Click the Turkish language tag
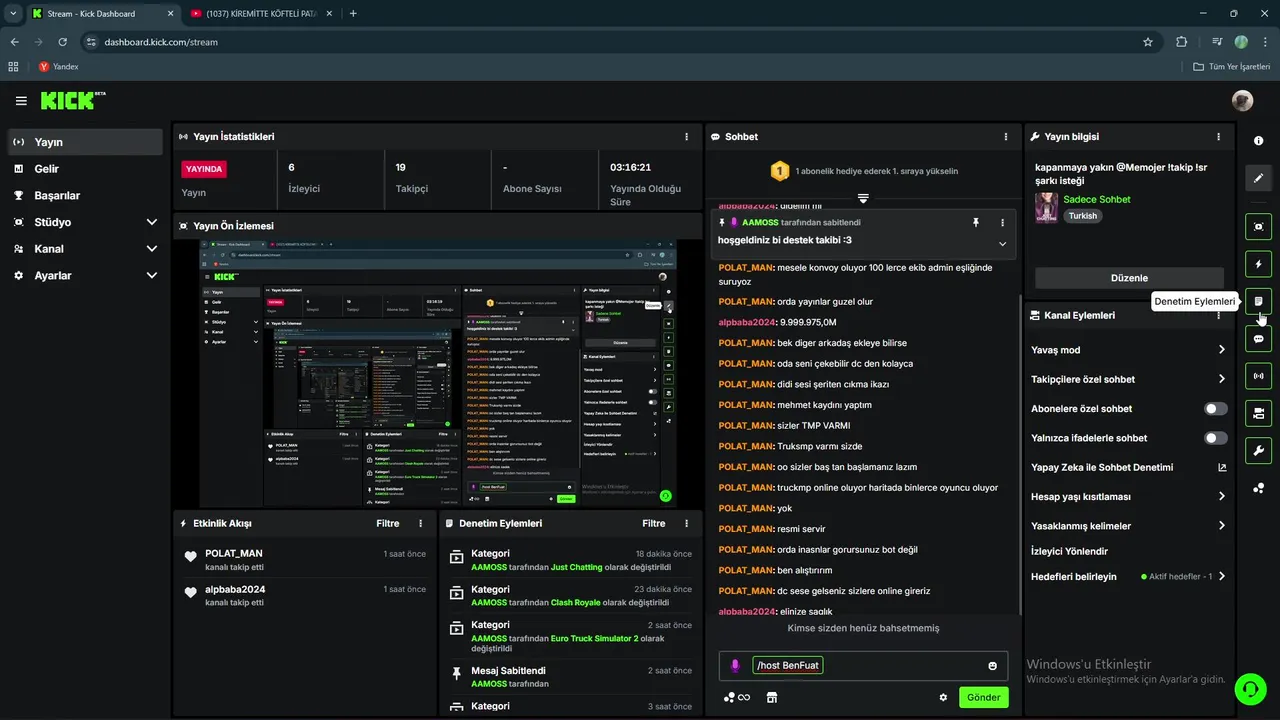Screen dimensions: 1280x720 [1083, 215]
